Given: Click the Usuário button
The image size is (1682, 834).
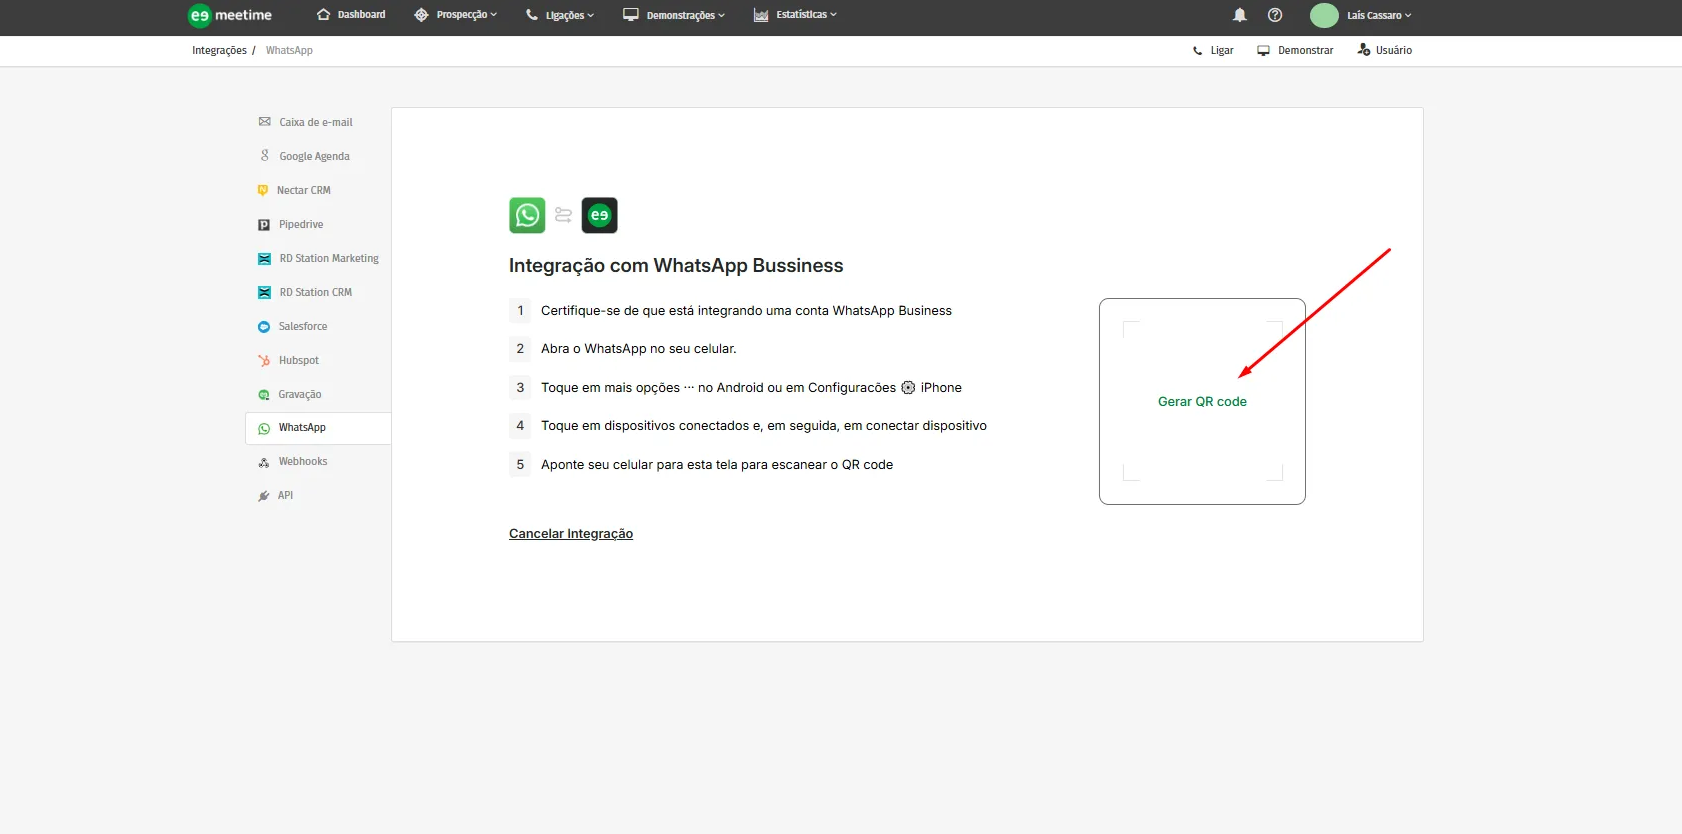Looking at the screenshot, I should point(1385,51).
